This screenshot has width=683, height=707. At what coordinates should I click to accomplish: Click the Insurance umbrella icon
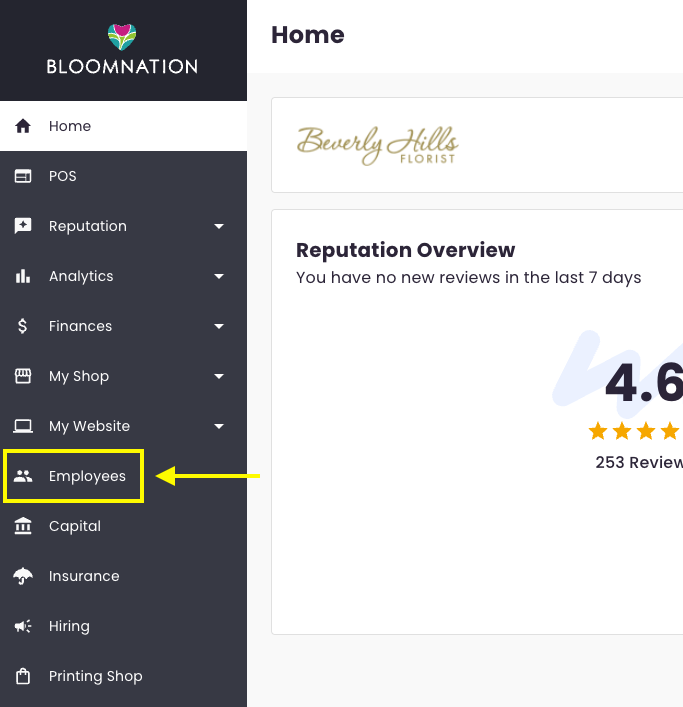click(23, 576)
